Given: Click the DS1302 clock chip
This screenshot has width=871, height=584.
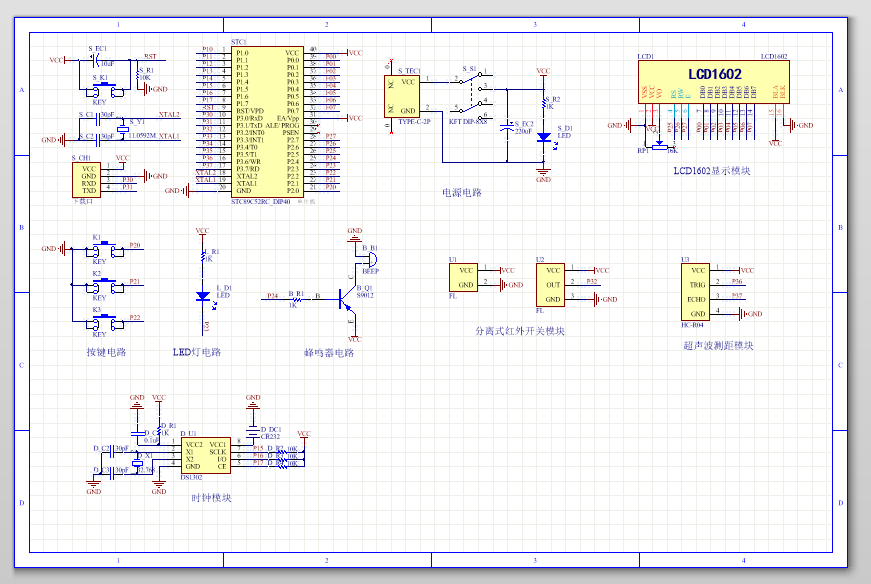Looking at the screenshot, I should [206, 455].
